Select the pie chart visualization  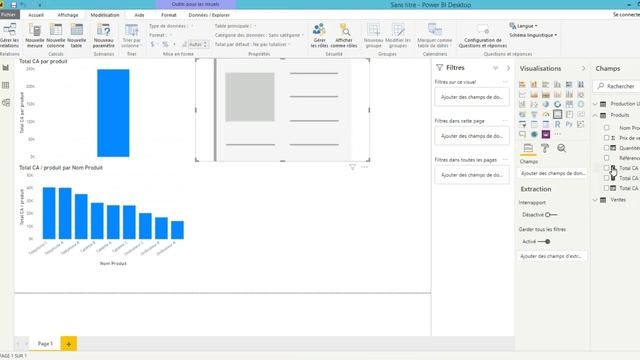point(546,104)
